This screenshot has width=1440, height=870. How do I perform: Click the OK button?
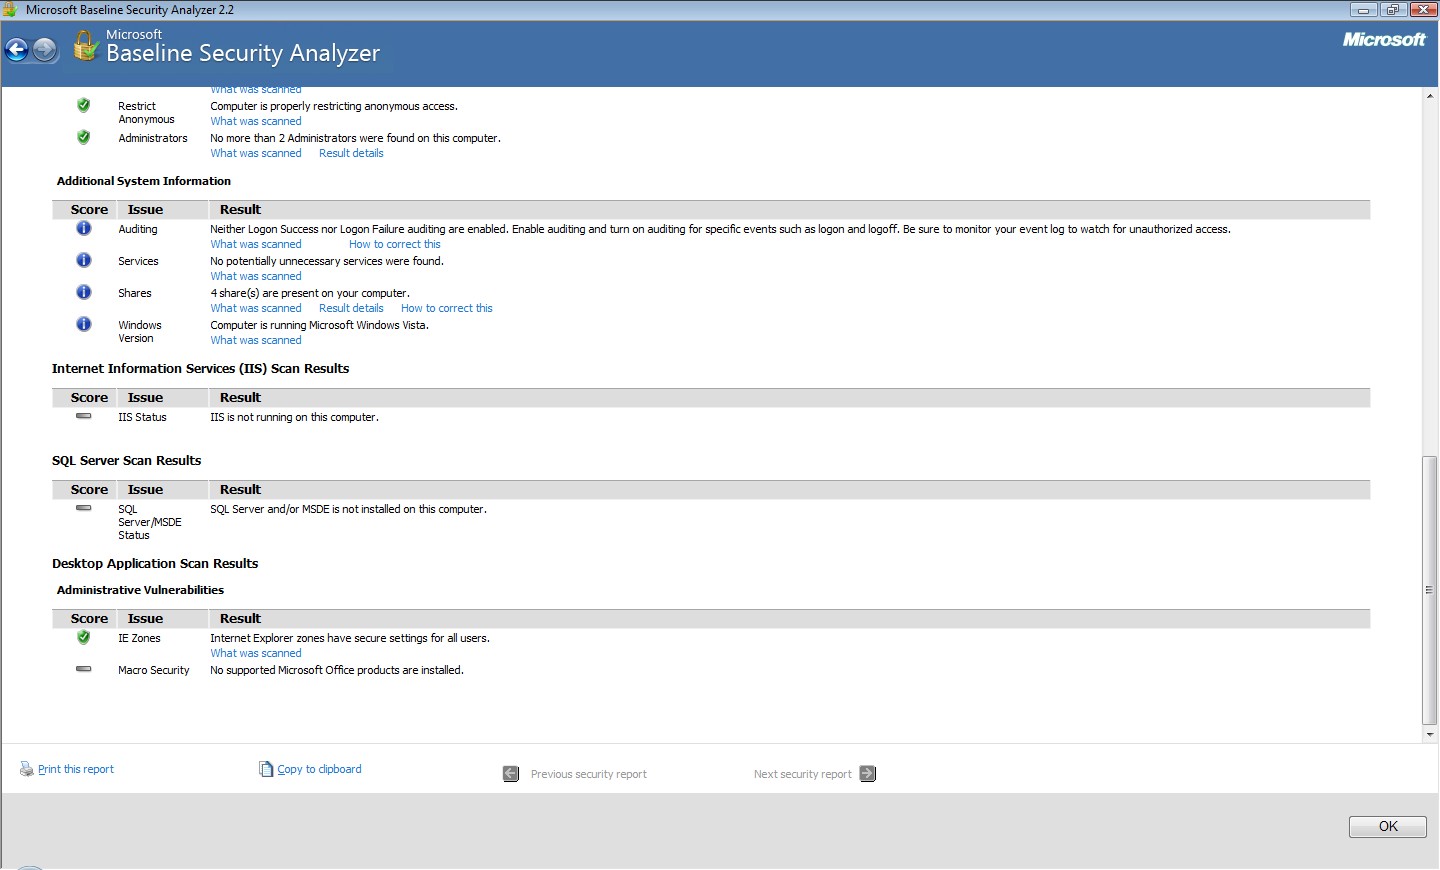tap(1388, 826)
